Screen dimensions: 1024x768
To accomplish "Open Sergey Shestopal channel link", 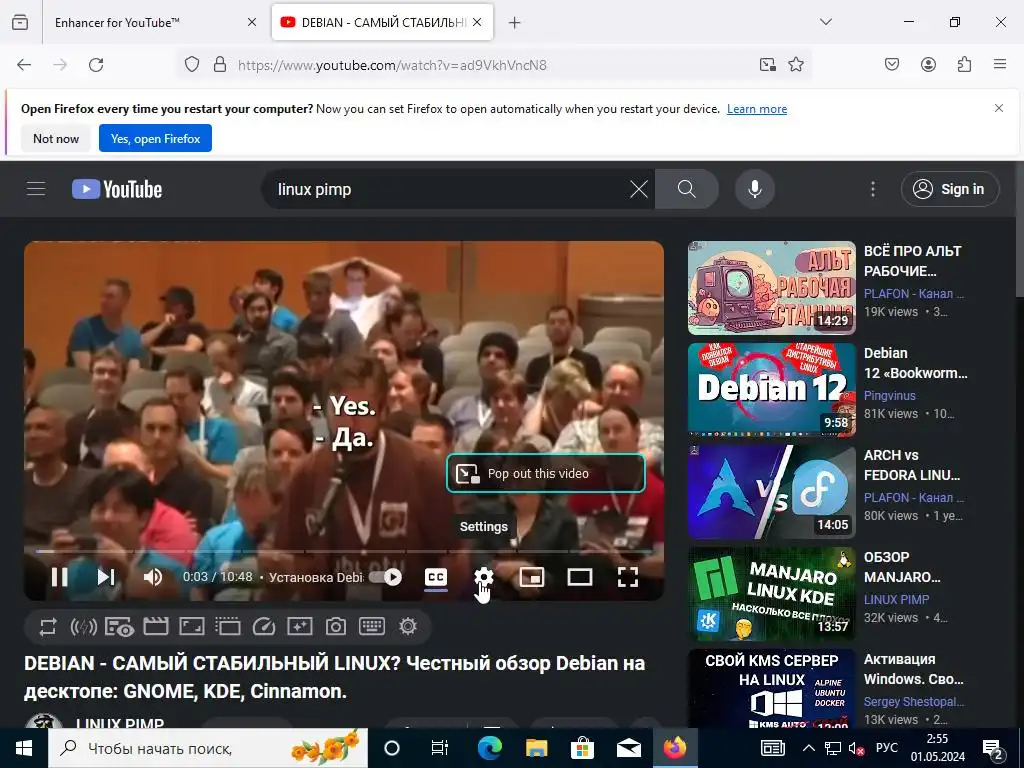I will pyautogui.click(x=914, y=701).
